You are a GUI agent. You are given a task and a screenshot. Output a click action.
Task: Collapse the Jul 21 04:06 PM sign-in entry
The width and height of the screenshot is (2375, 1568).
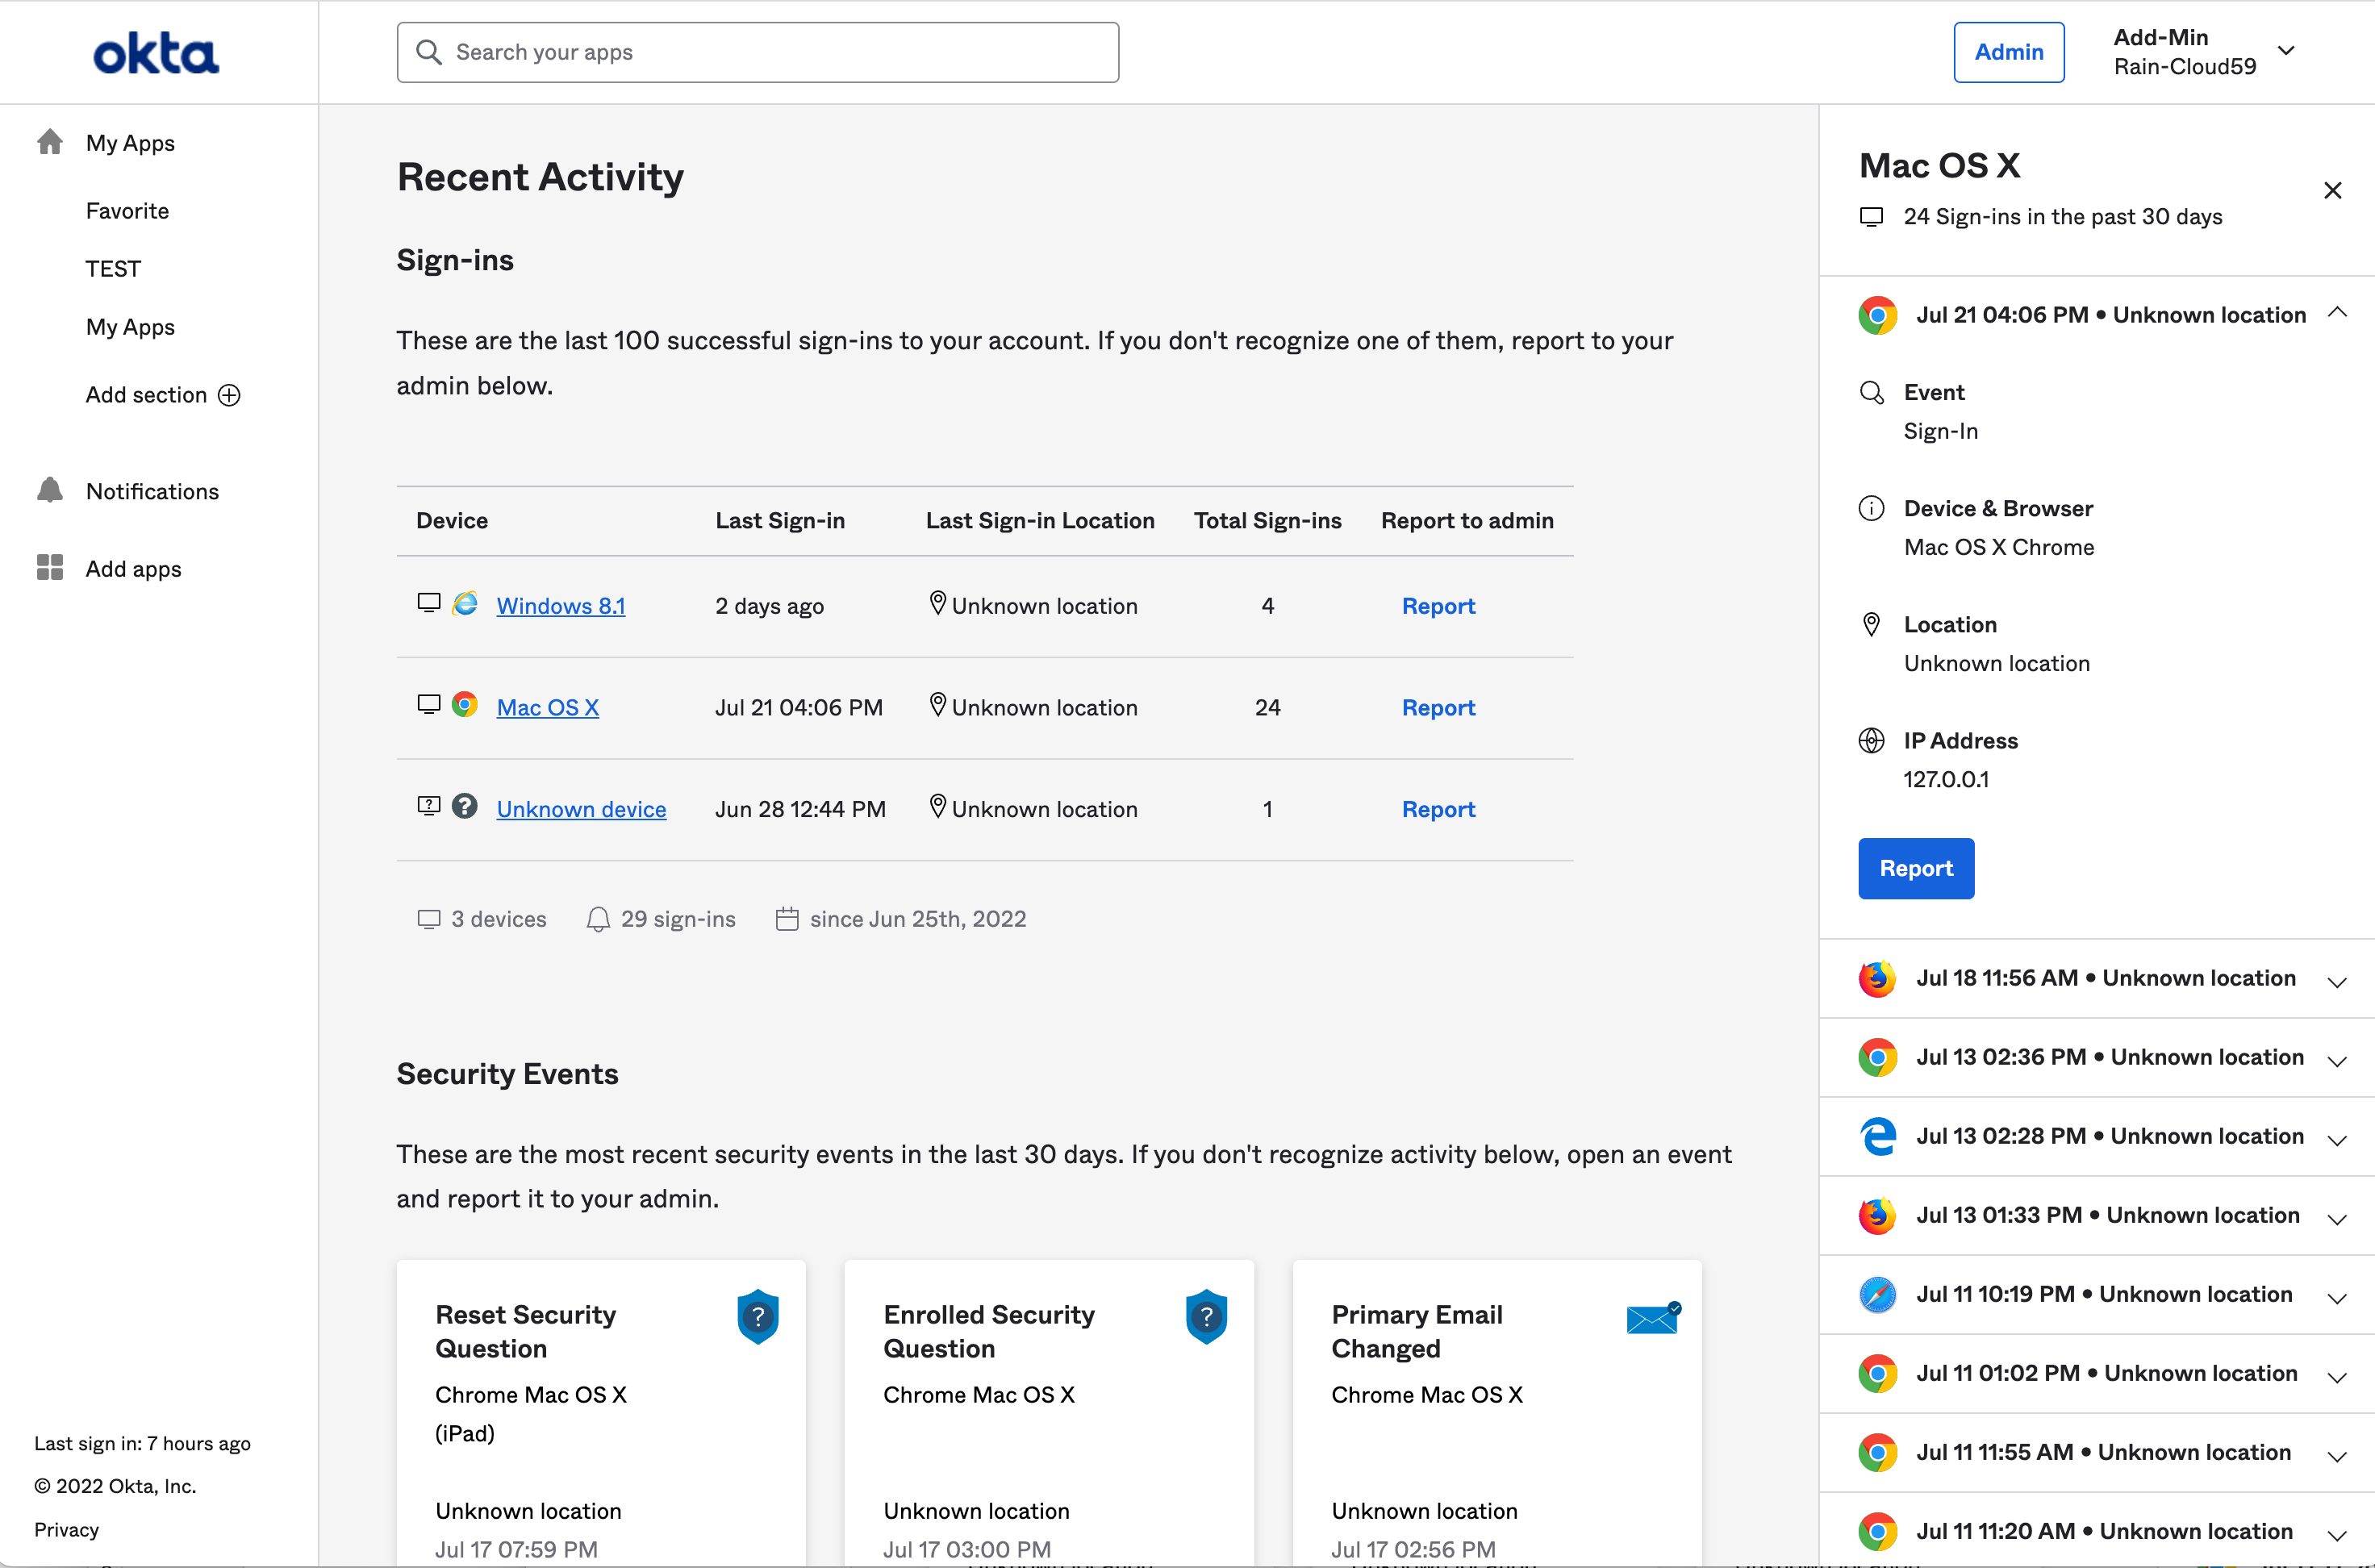(x=2337, y=313)
